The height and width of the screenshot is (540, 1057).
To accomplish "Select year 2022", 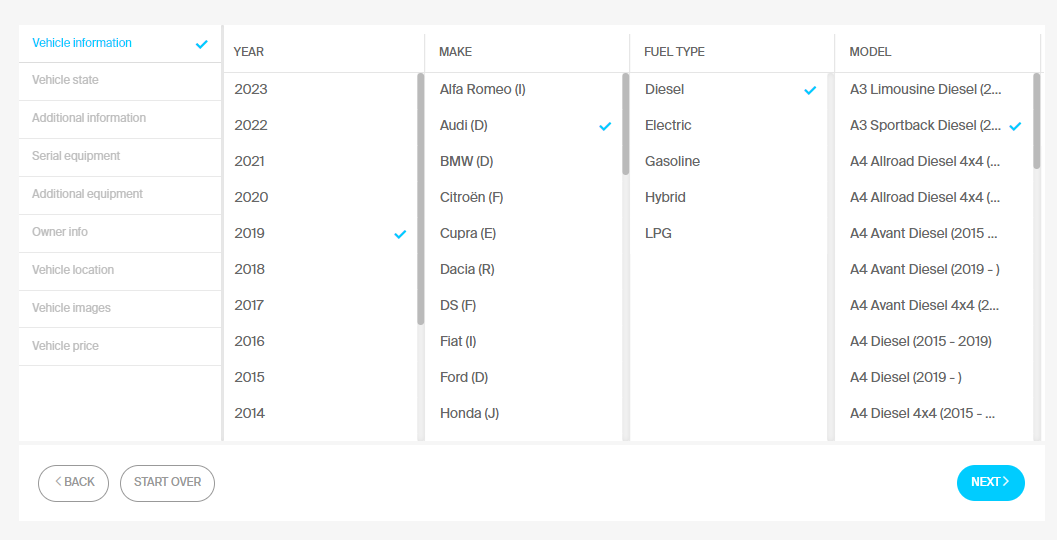I will point(320,125).
